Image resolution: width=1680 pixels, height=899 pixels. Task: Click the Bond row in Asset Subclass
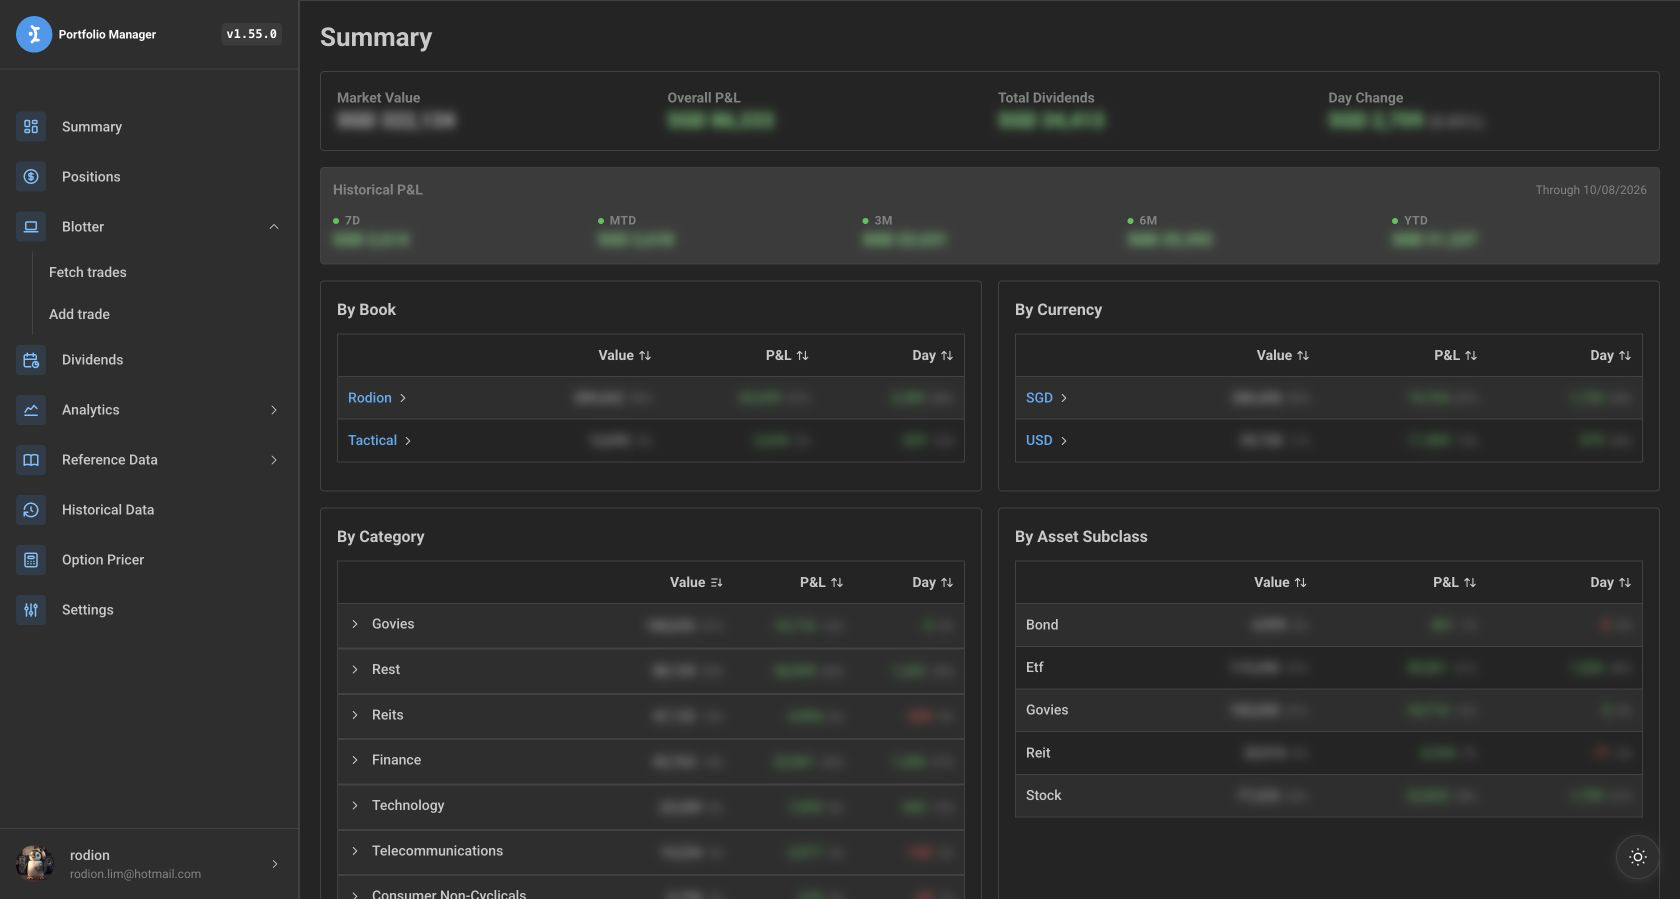point(1328,625)
